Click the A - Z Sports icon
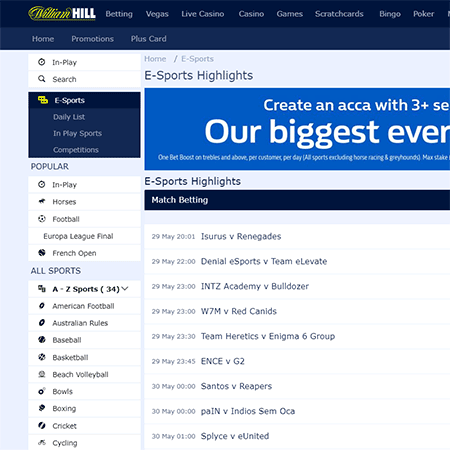The height and width of the screenshot is (450, 450). [42, 289]
